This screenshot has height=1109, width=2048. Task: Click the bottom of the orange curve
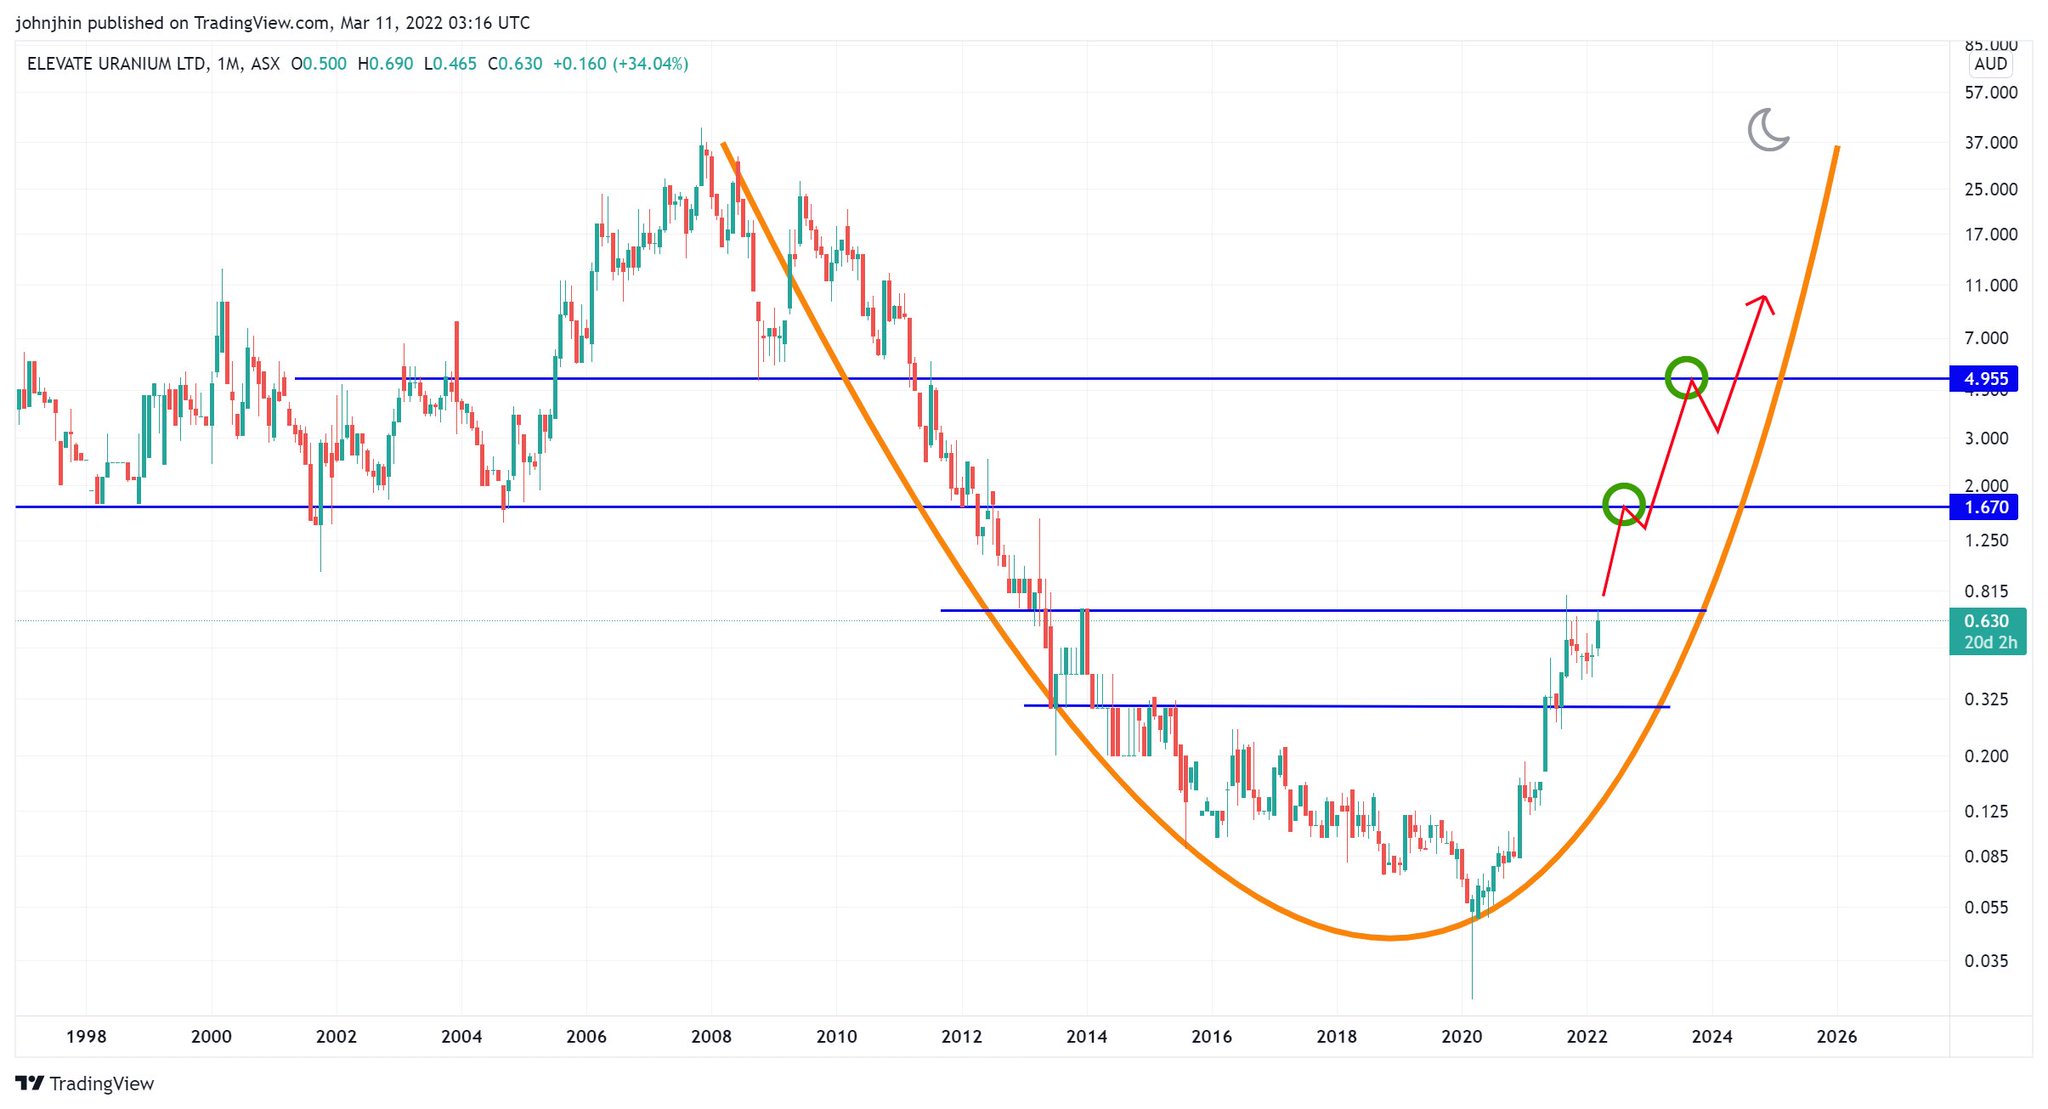(x=1390, y=937)
